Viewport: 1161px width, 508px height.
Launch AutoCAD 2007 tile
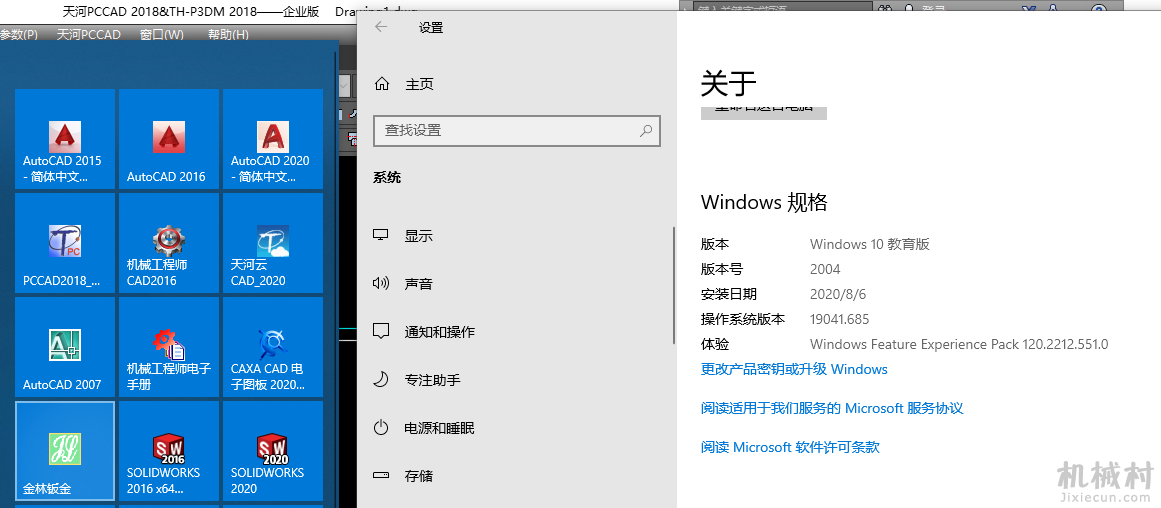(65, 347)
